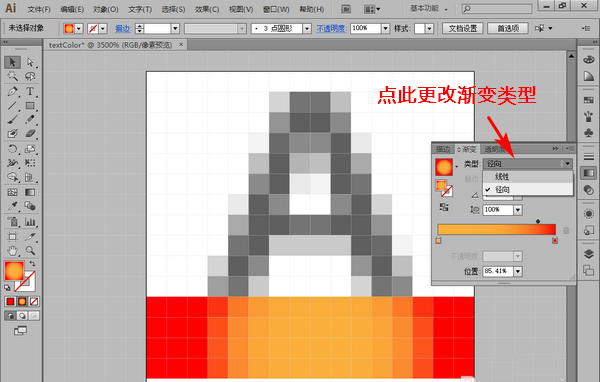Image resolution: width=600 pixels, height=382 pixels.
Task: Select the Line Segment tool
Action: click(x=12, y=106)
